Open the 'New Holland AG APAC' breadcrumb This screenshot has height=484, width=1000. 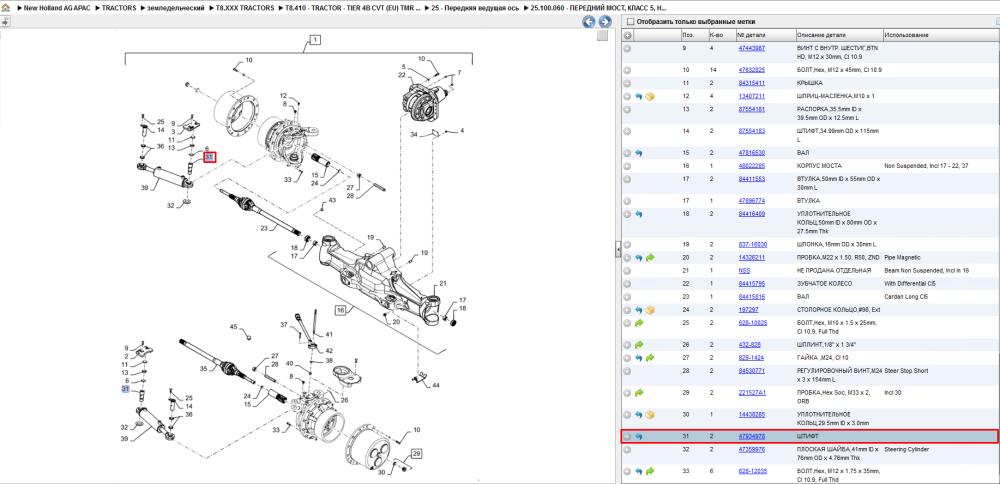tap(56, 8)
